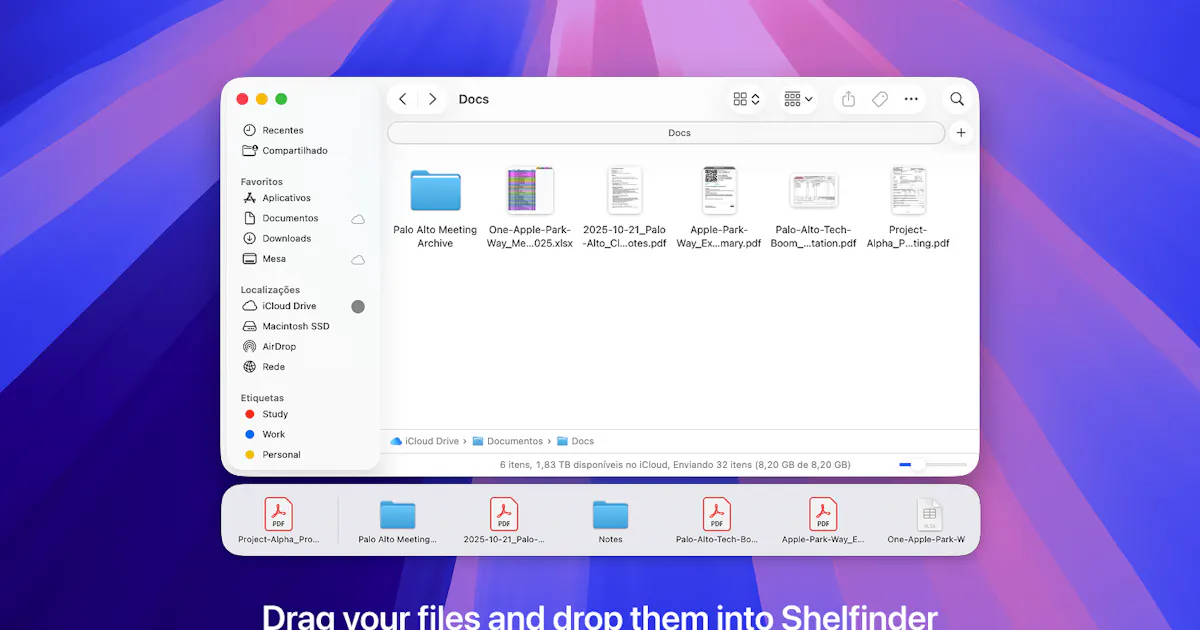
Task: Click the cloud icon next to Mesa
Action: 358,259
